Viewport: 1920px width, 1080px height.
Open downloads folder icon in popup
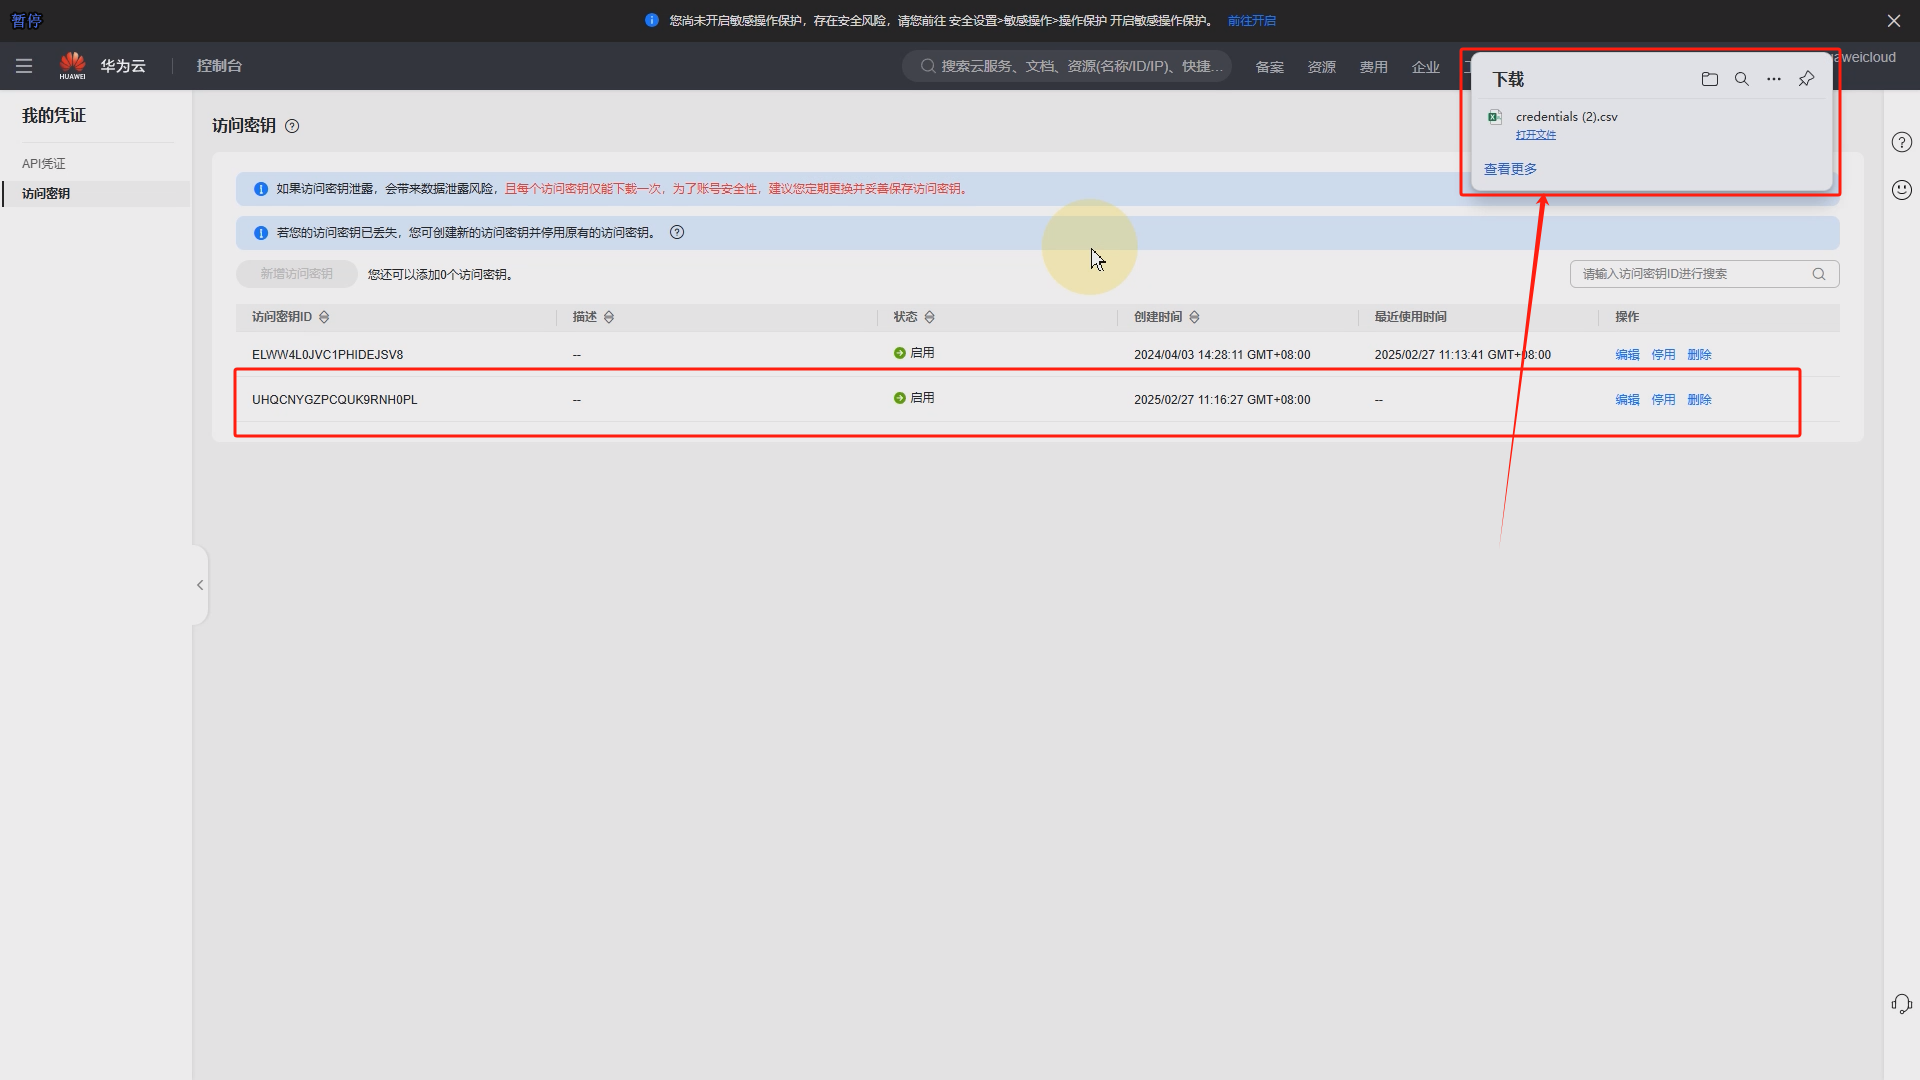click(1709, 79)
